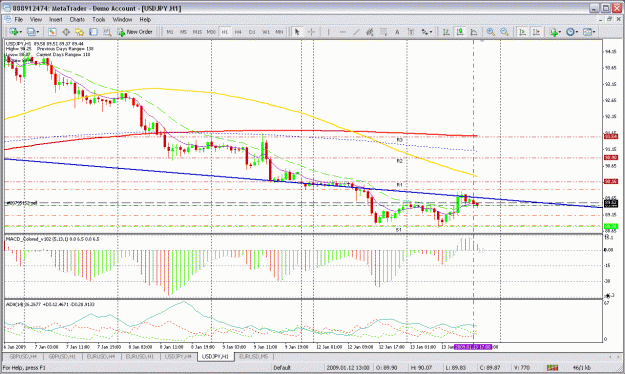Viewport: 625px width, 374px height.
Task: Click the zoom out magnifier icon
Action: (x=504, y=32)
